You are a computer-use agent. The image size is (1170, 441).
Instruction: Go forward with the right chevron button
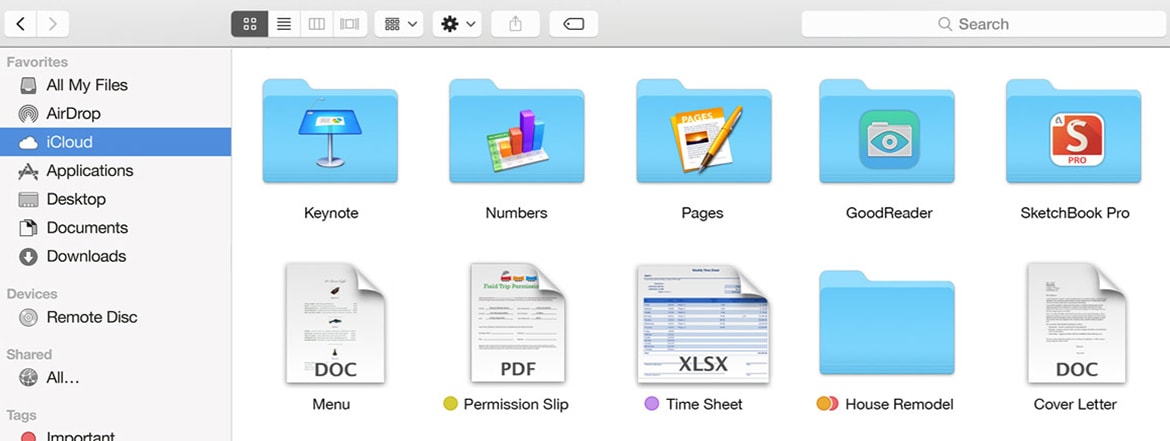coord(53,24)
